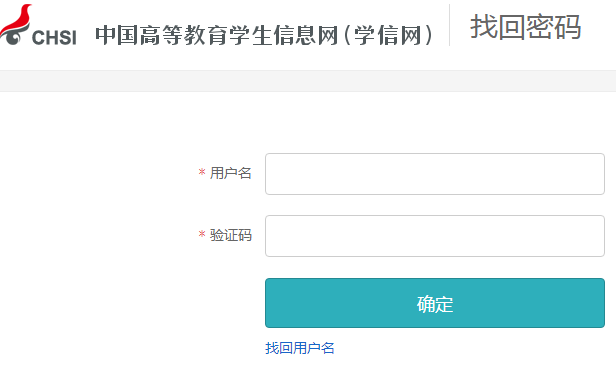Click the vertical divider before 找回密码

449,25
